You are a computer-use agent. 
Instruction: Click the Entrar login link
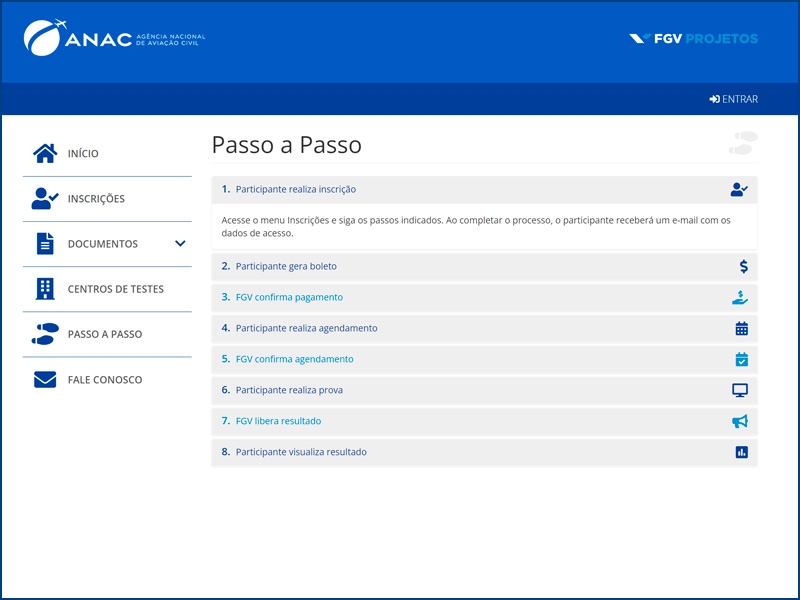pyautogui.click(x=734, y=99)
